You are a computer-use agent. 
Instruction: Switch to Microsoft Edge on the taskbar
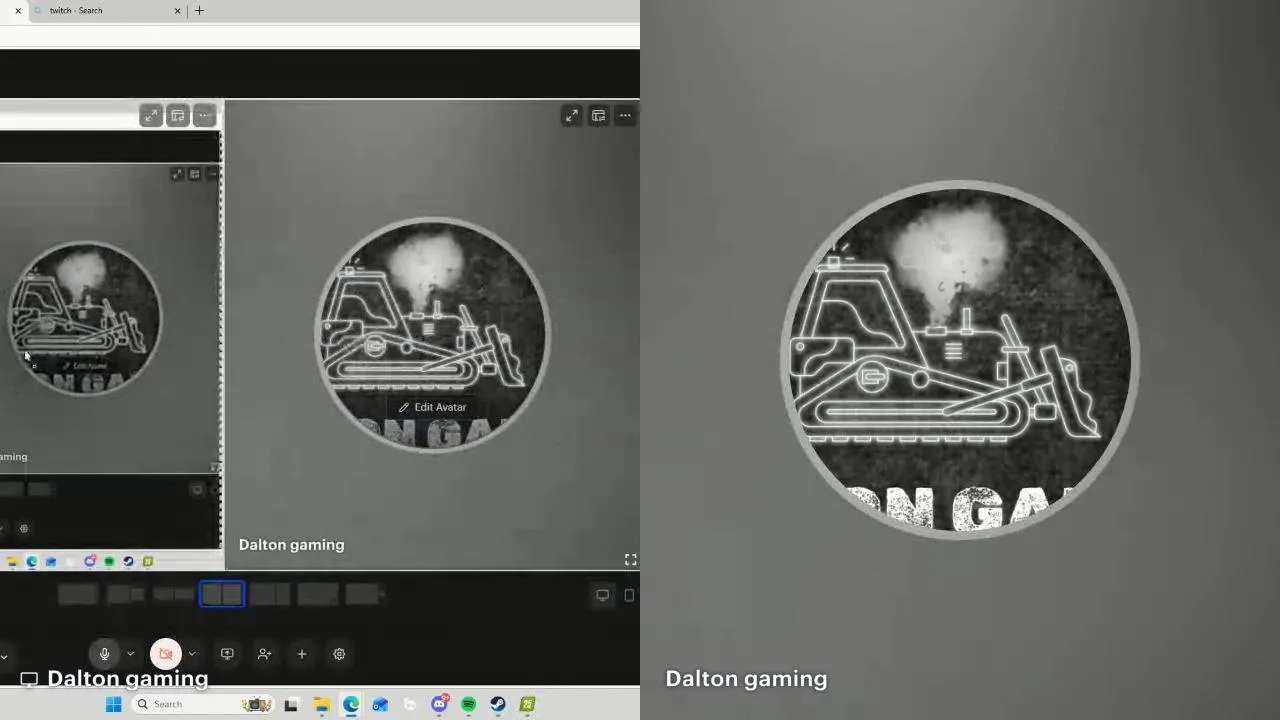click(x=351, y=704)
